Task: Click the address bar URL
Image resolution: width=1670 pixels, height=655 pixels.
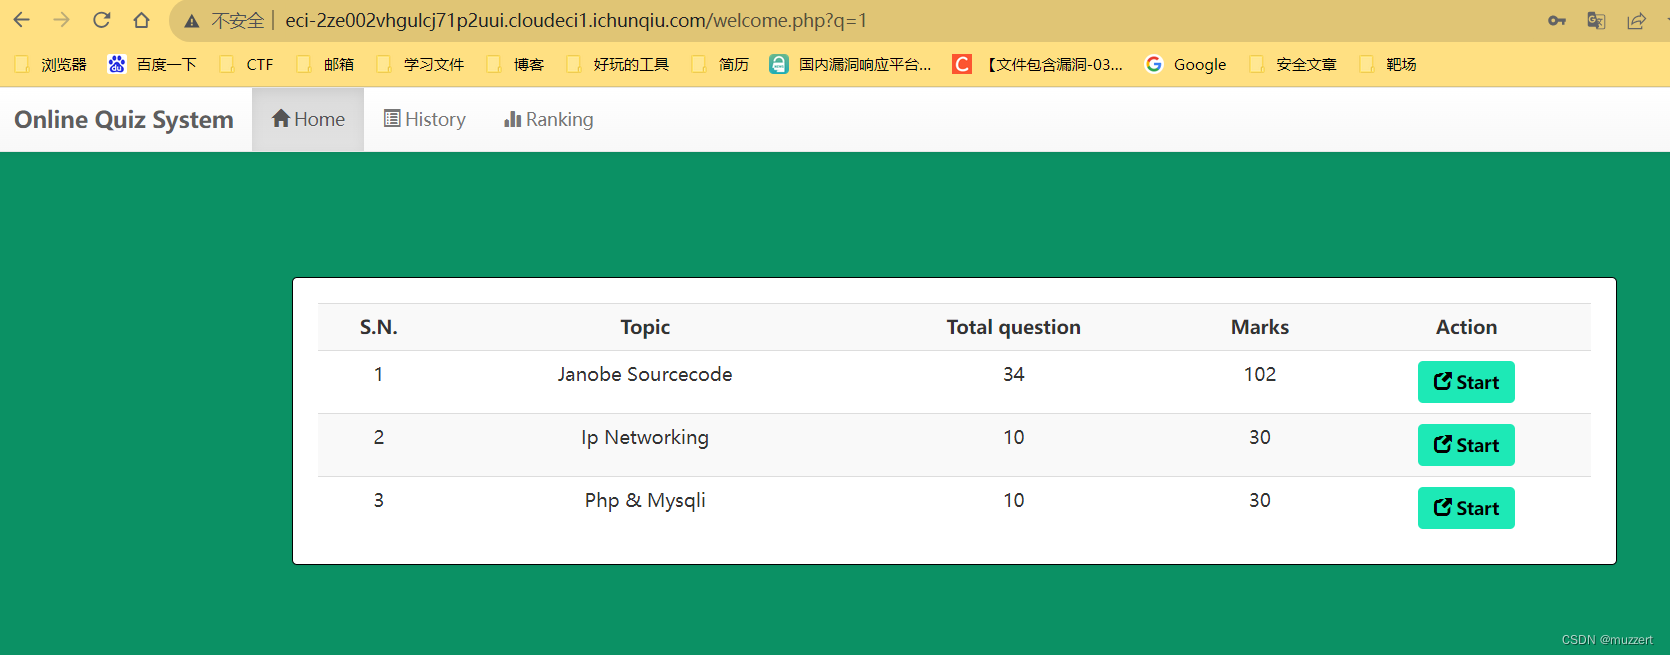Action: 576,21
